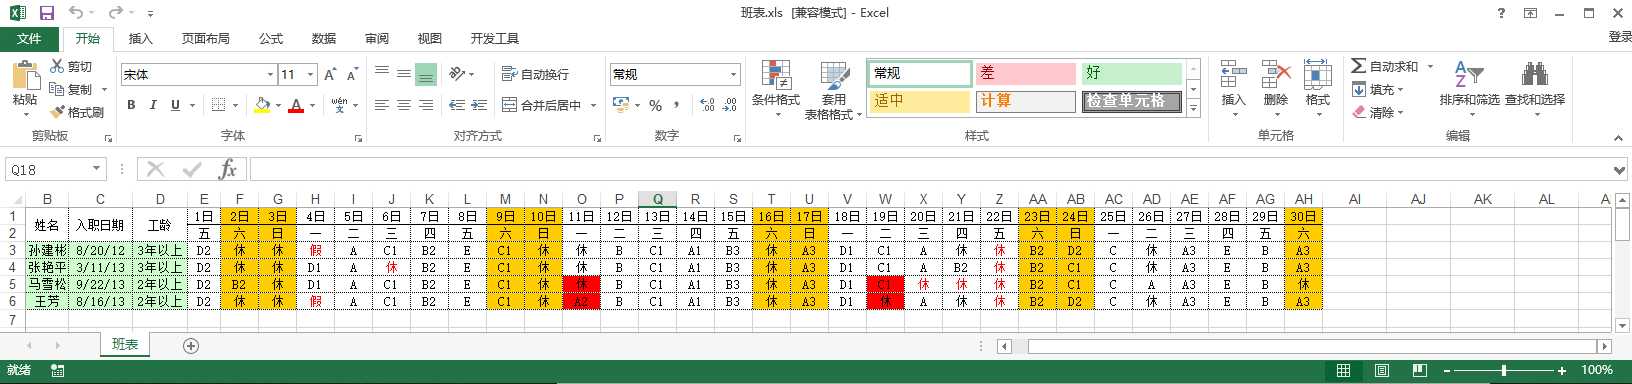Apply percent style format
This screenshot has width=1632, height=384.
tap(655, 105)
